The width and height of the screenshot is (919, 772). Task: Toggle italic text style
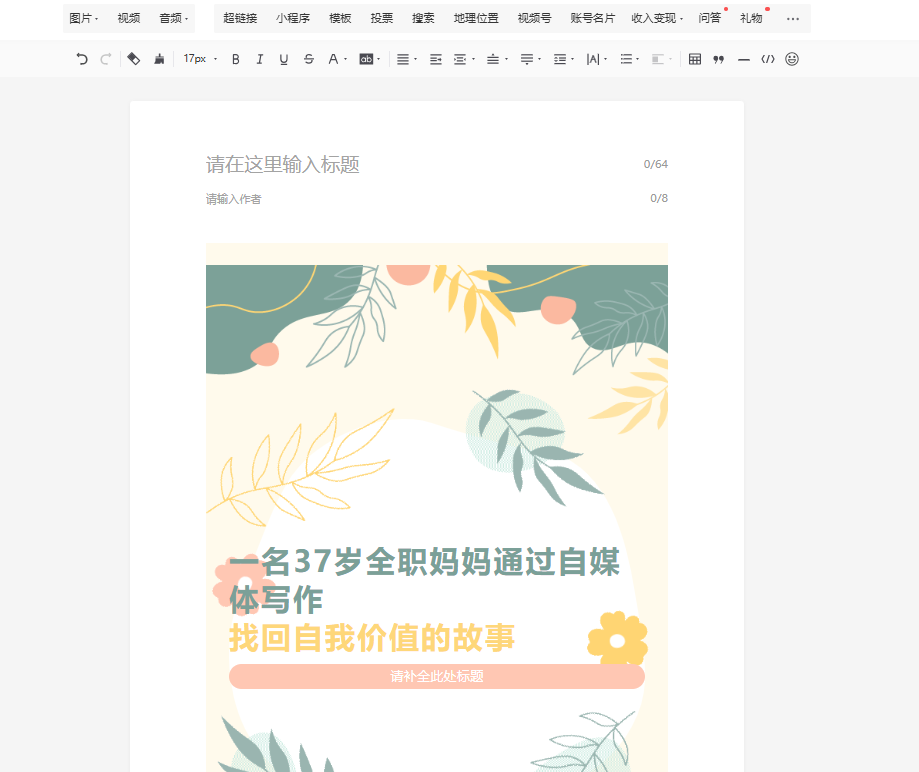260,59
